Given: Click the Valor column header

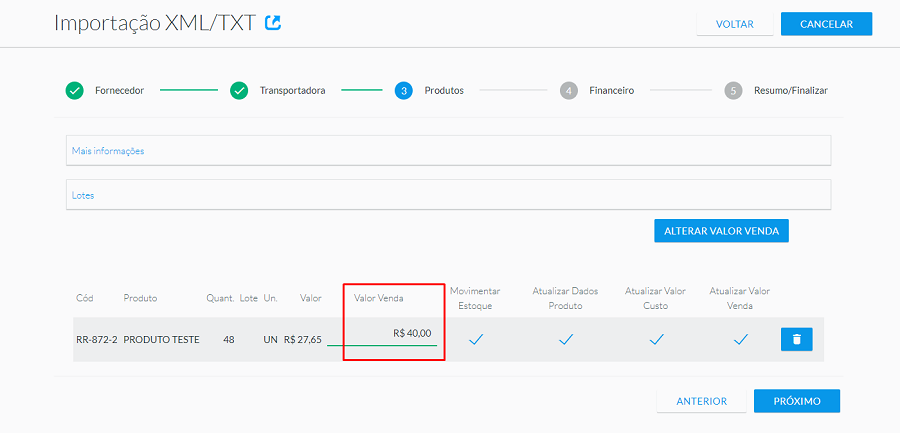Looking at the screenshot, I should [x=311, y=298].
